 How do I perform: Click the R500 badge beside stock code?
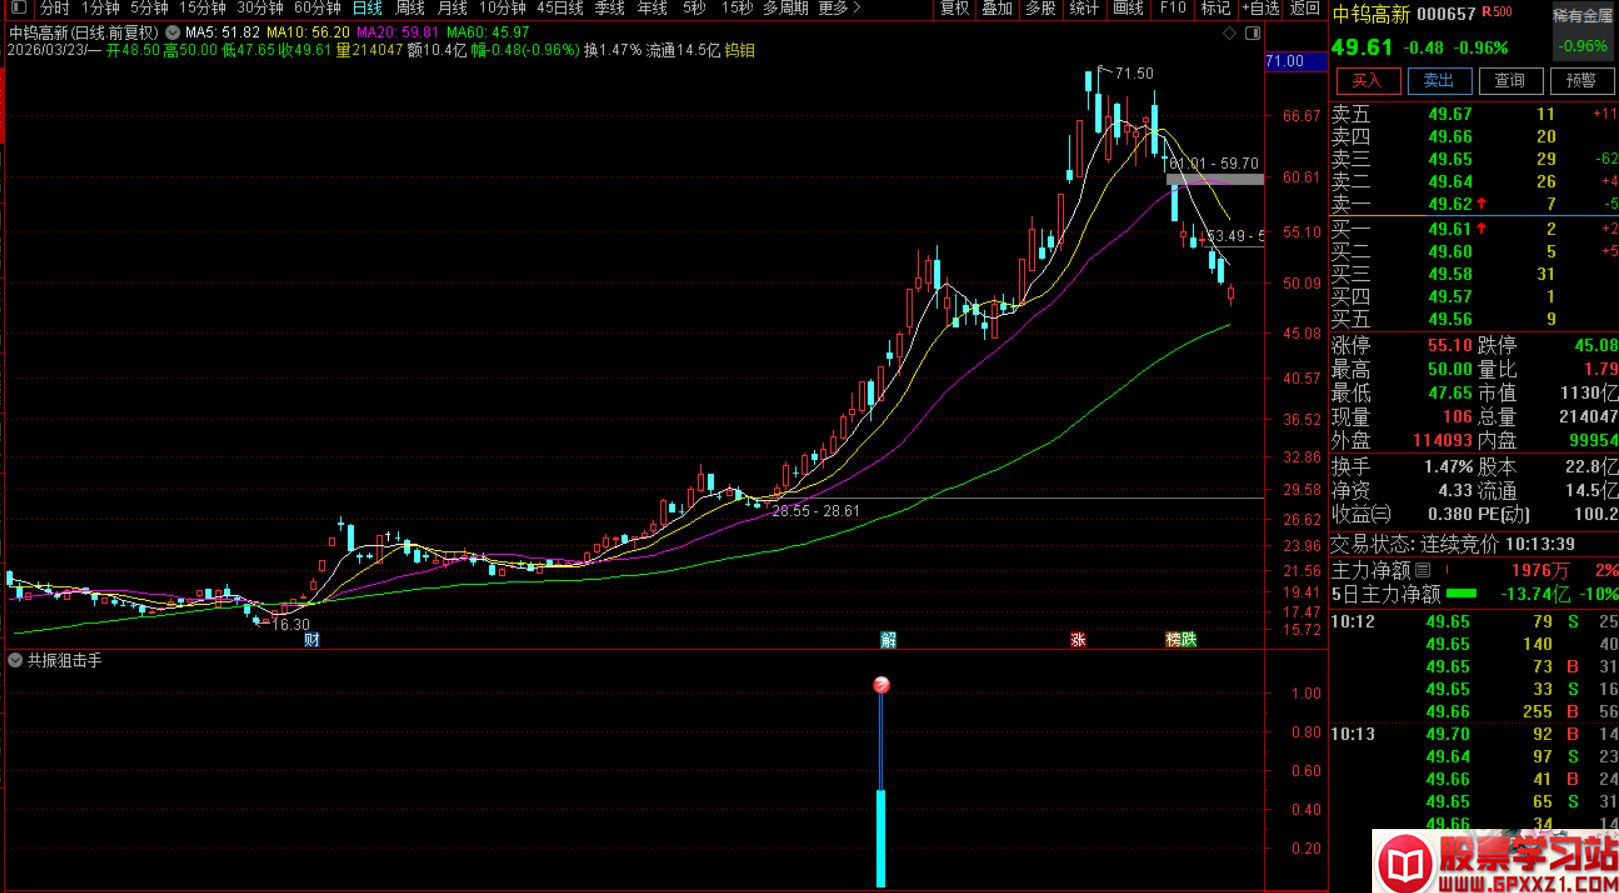coord(1497,12)
